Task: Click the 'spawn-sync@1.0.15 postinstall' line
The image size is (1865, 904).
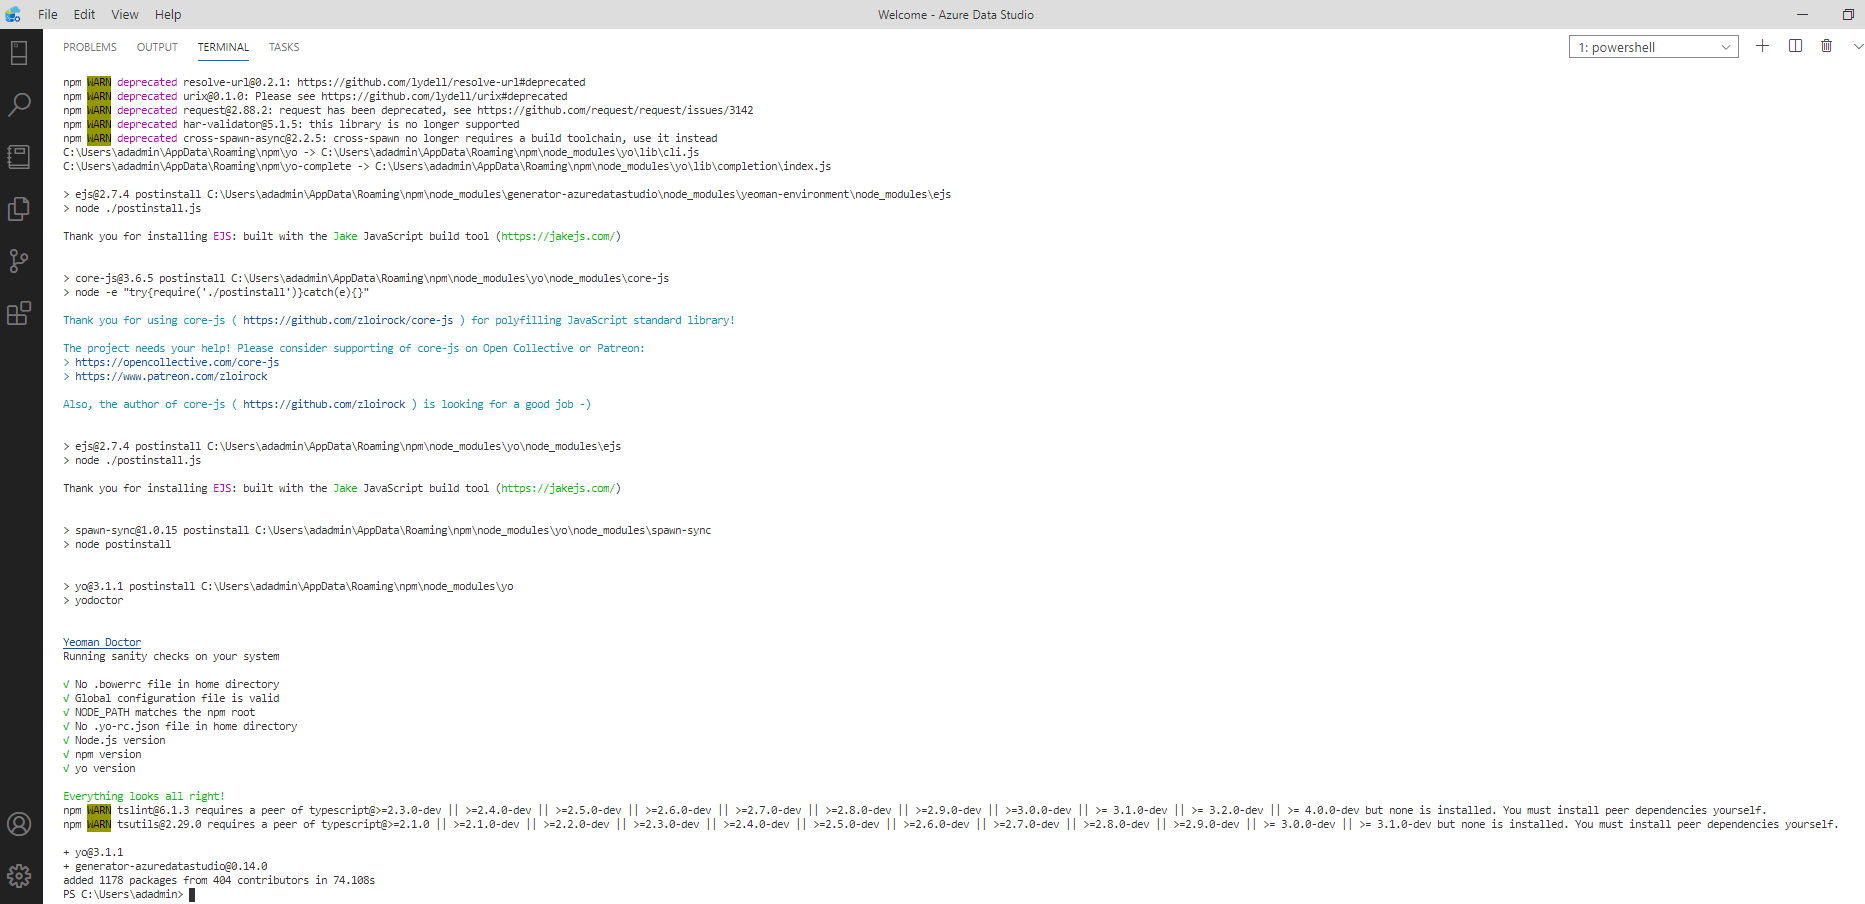Action: click(x=387, y=530)
